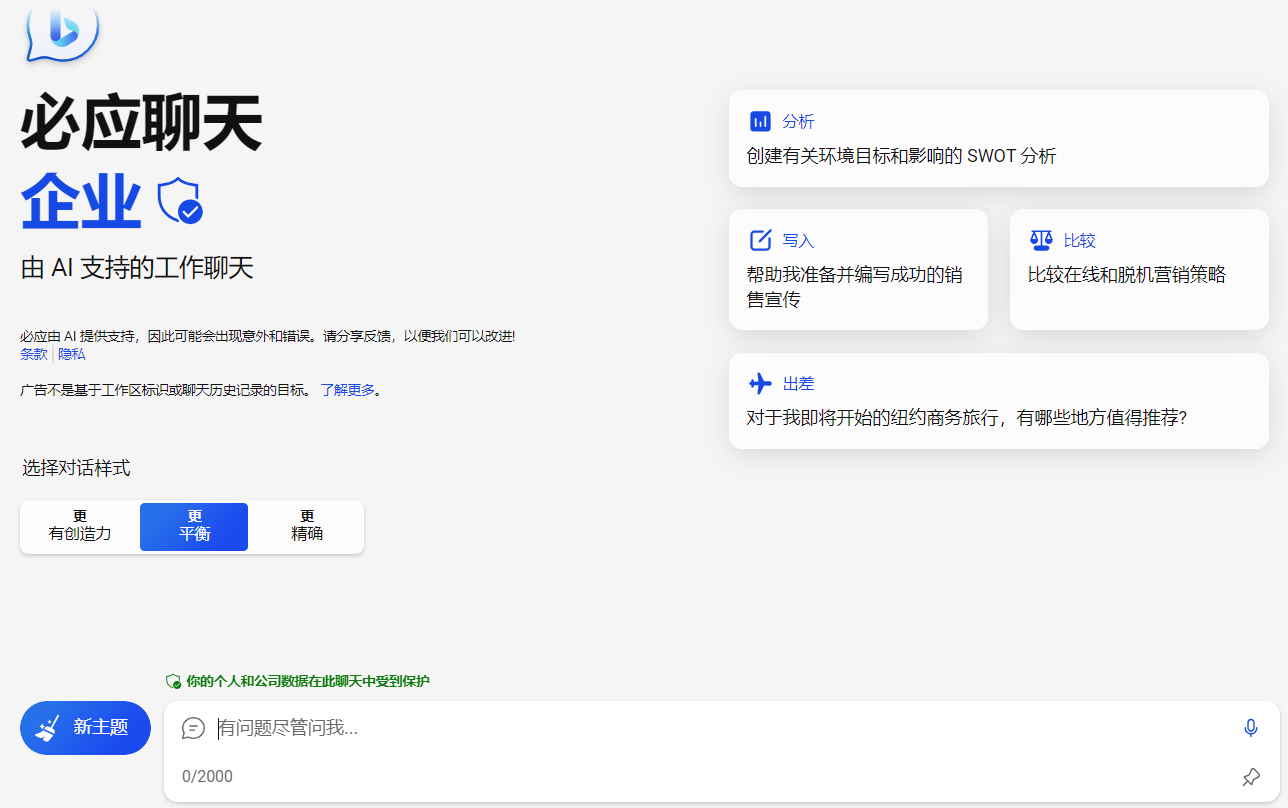The image size is (1288, 808).
Task: Click the 选择对话样式 label
Action: click(x=76, y=468)
